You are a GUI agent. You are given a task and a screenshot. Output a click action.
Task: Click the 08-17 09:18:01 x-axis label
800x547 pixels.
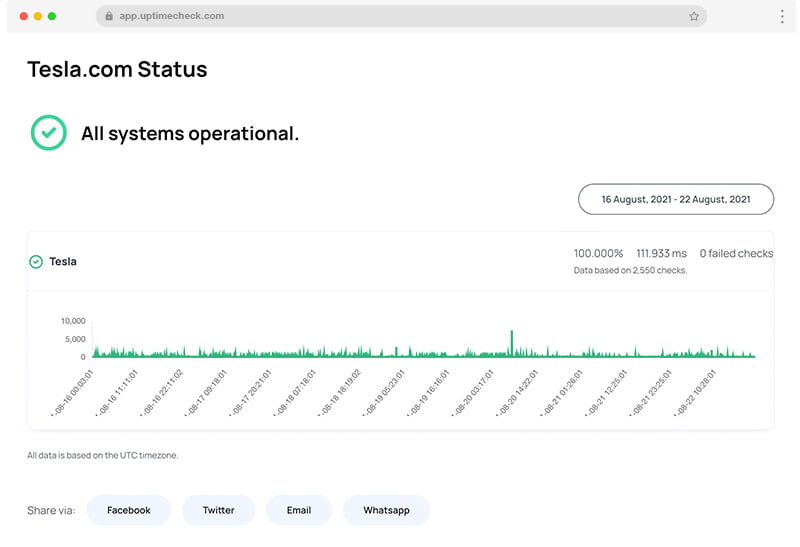click(x=206, y=393)
